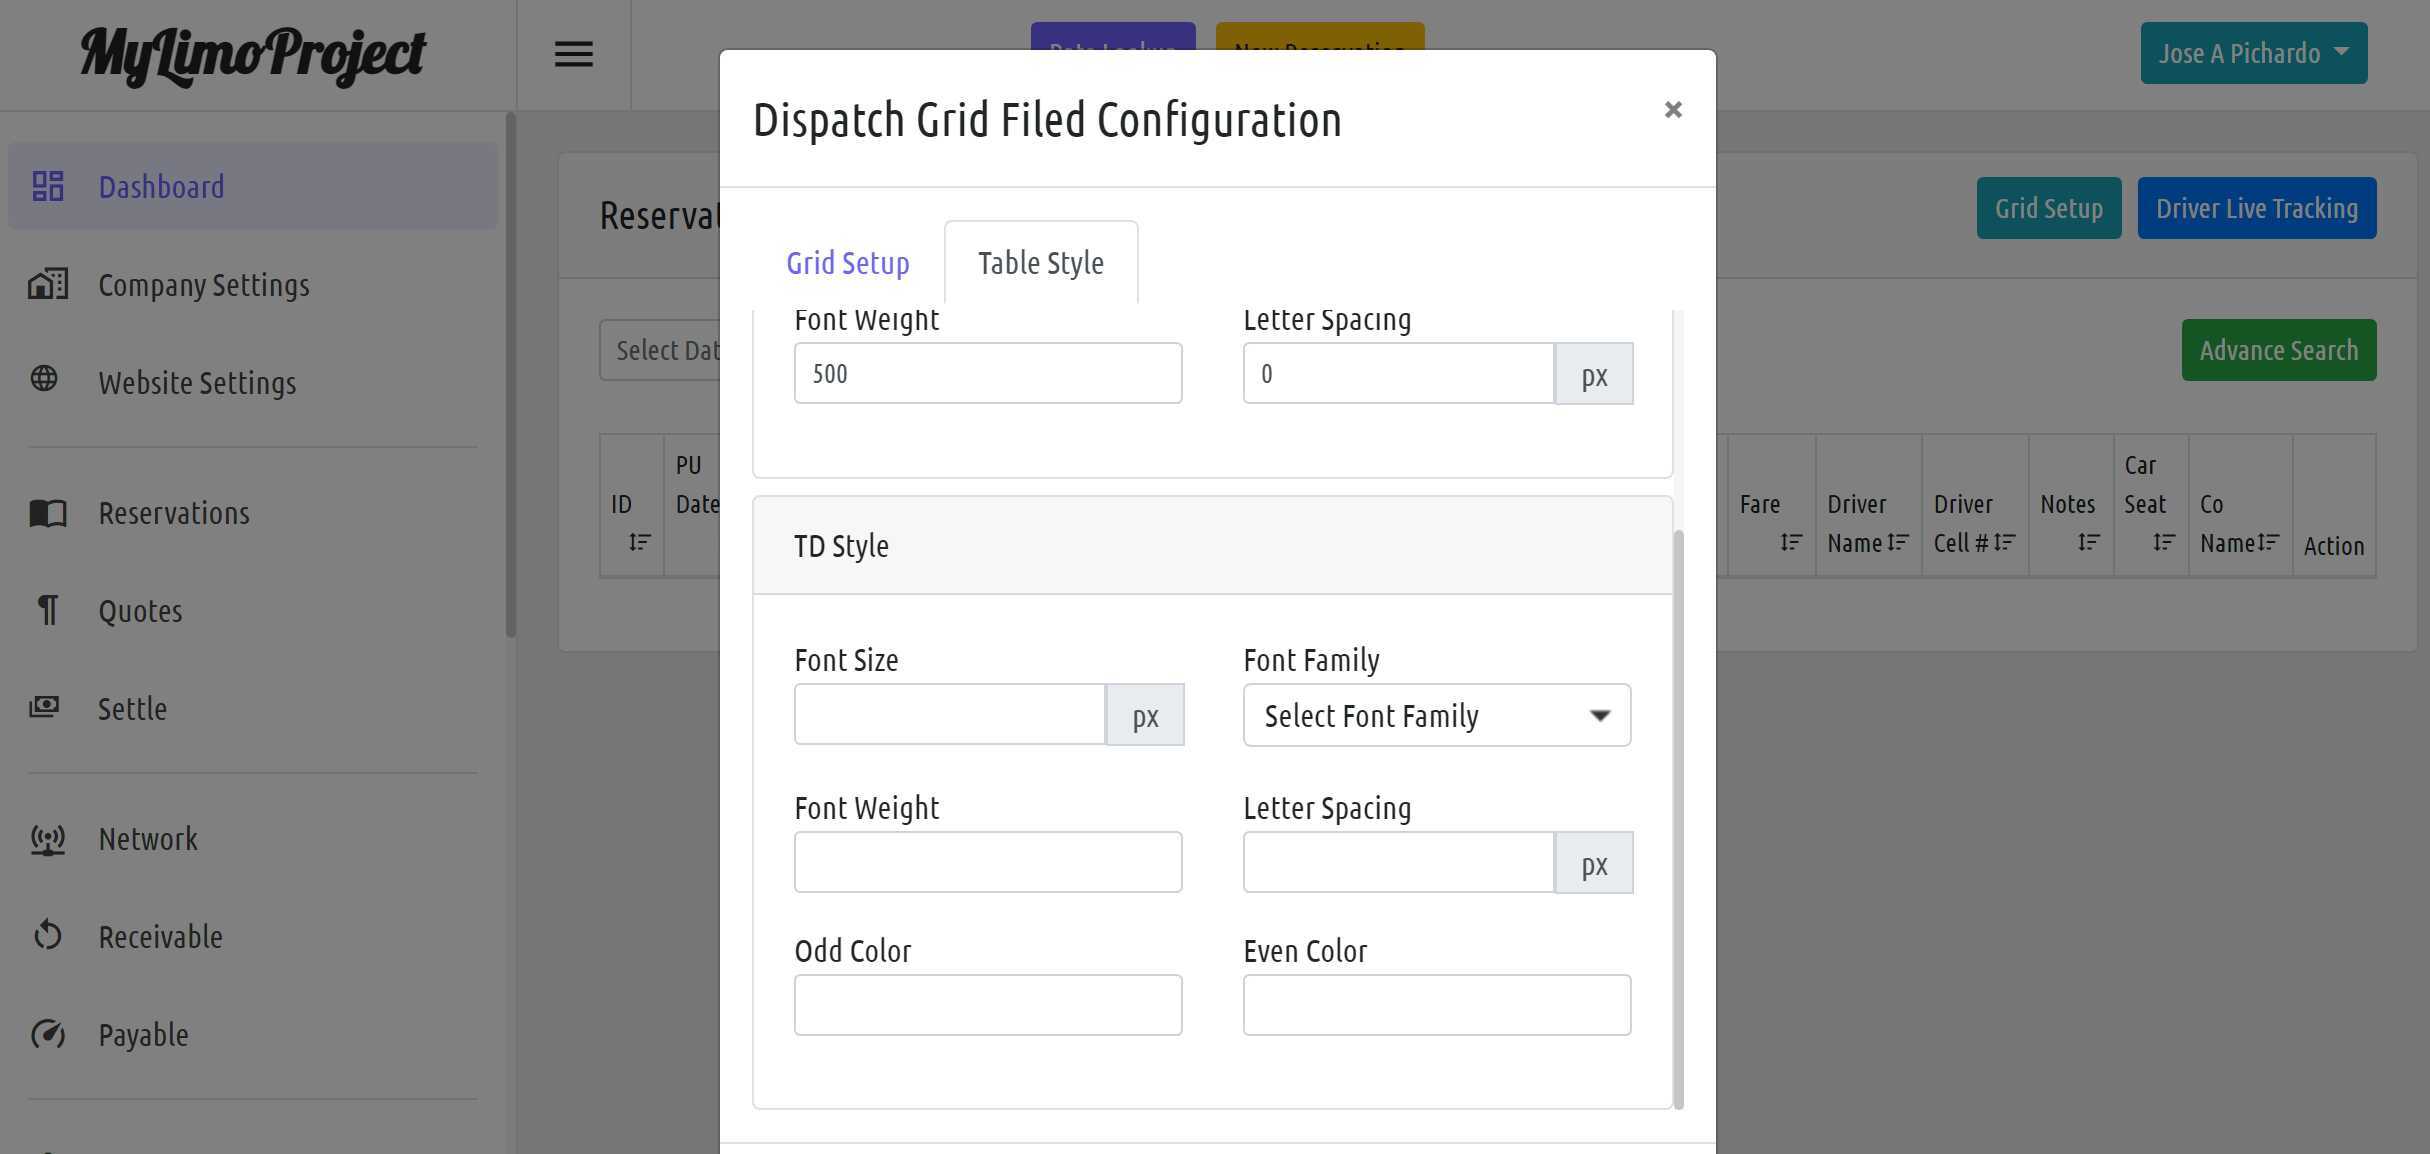Click the Payable gauge icon
Image resolution: width=2430 pixels, height=1154 pixels.
pyautogui.click(x=47, y=1035)
